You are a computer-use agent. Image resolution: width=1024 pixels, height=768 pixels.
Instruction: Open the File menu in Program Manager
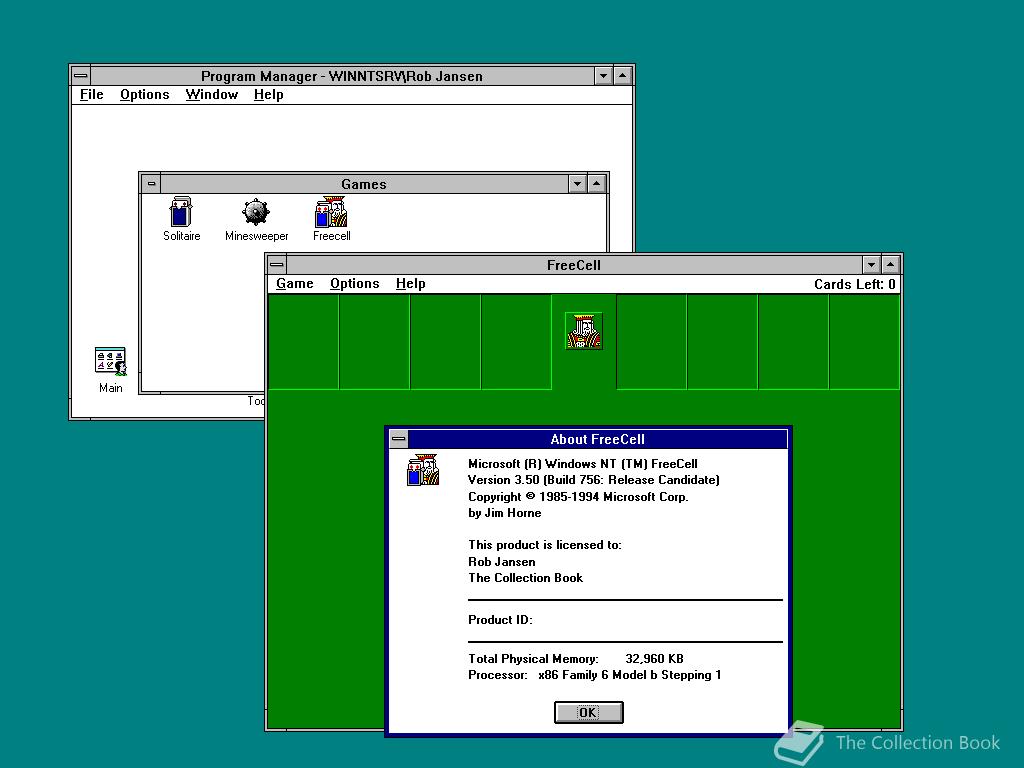tap(90, 94)
